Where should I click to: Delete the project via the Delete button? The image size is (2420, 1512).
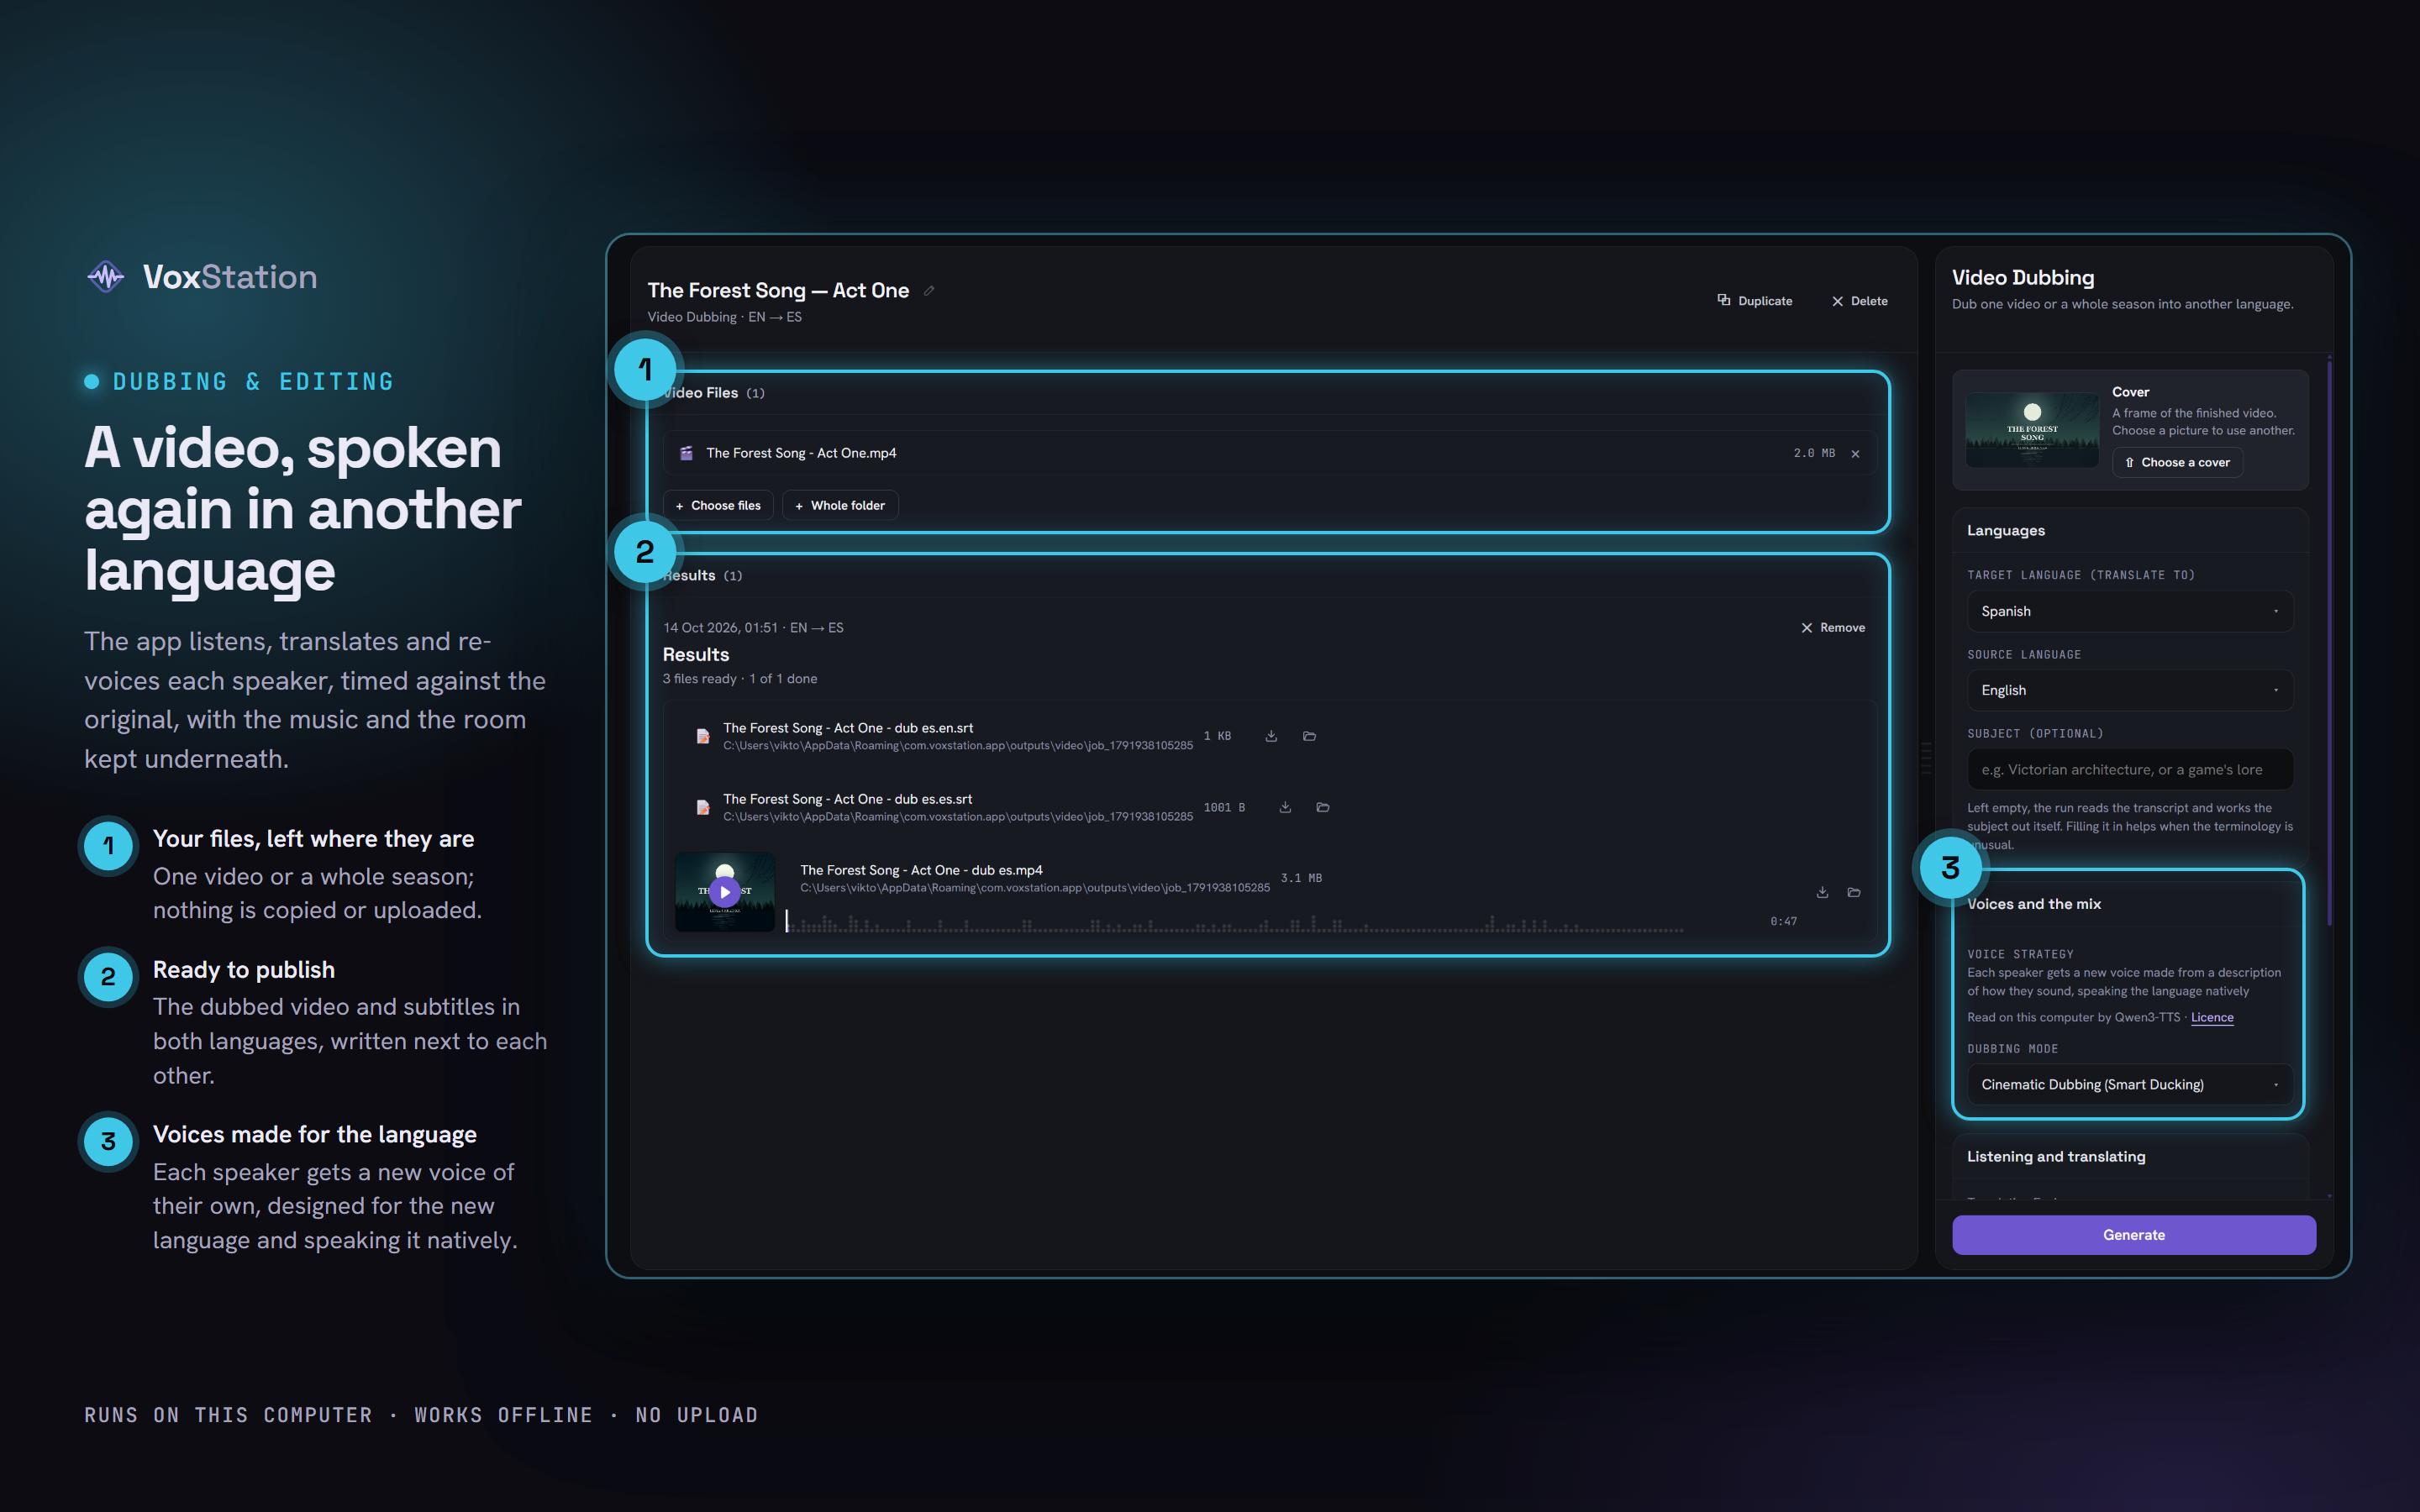1859,301
